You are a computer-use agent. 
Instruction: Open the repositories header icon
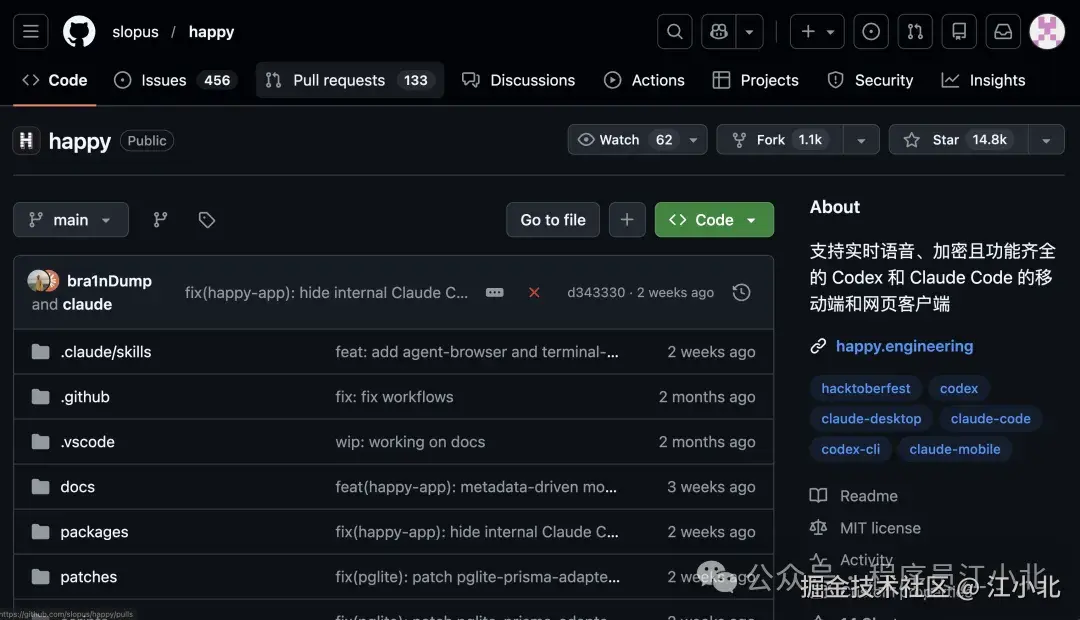click(x=959, y=32)
